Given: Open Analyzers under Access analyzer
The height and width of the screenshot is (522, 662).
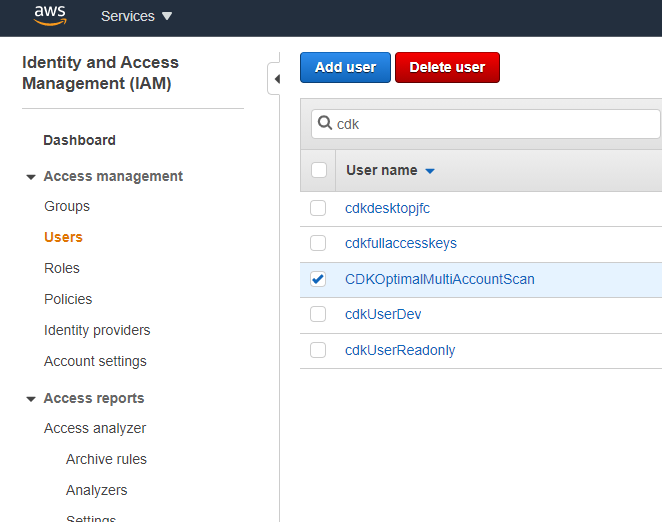Looking at the screenshot, I should click(96, 490).
